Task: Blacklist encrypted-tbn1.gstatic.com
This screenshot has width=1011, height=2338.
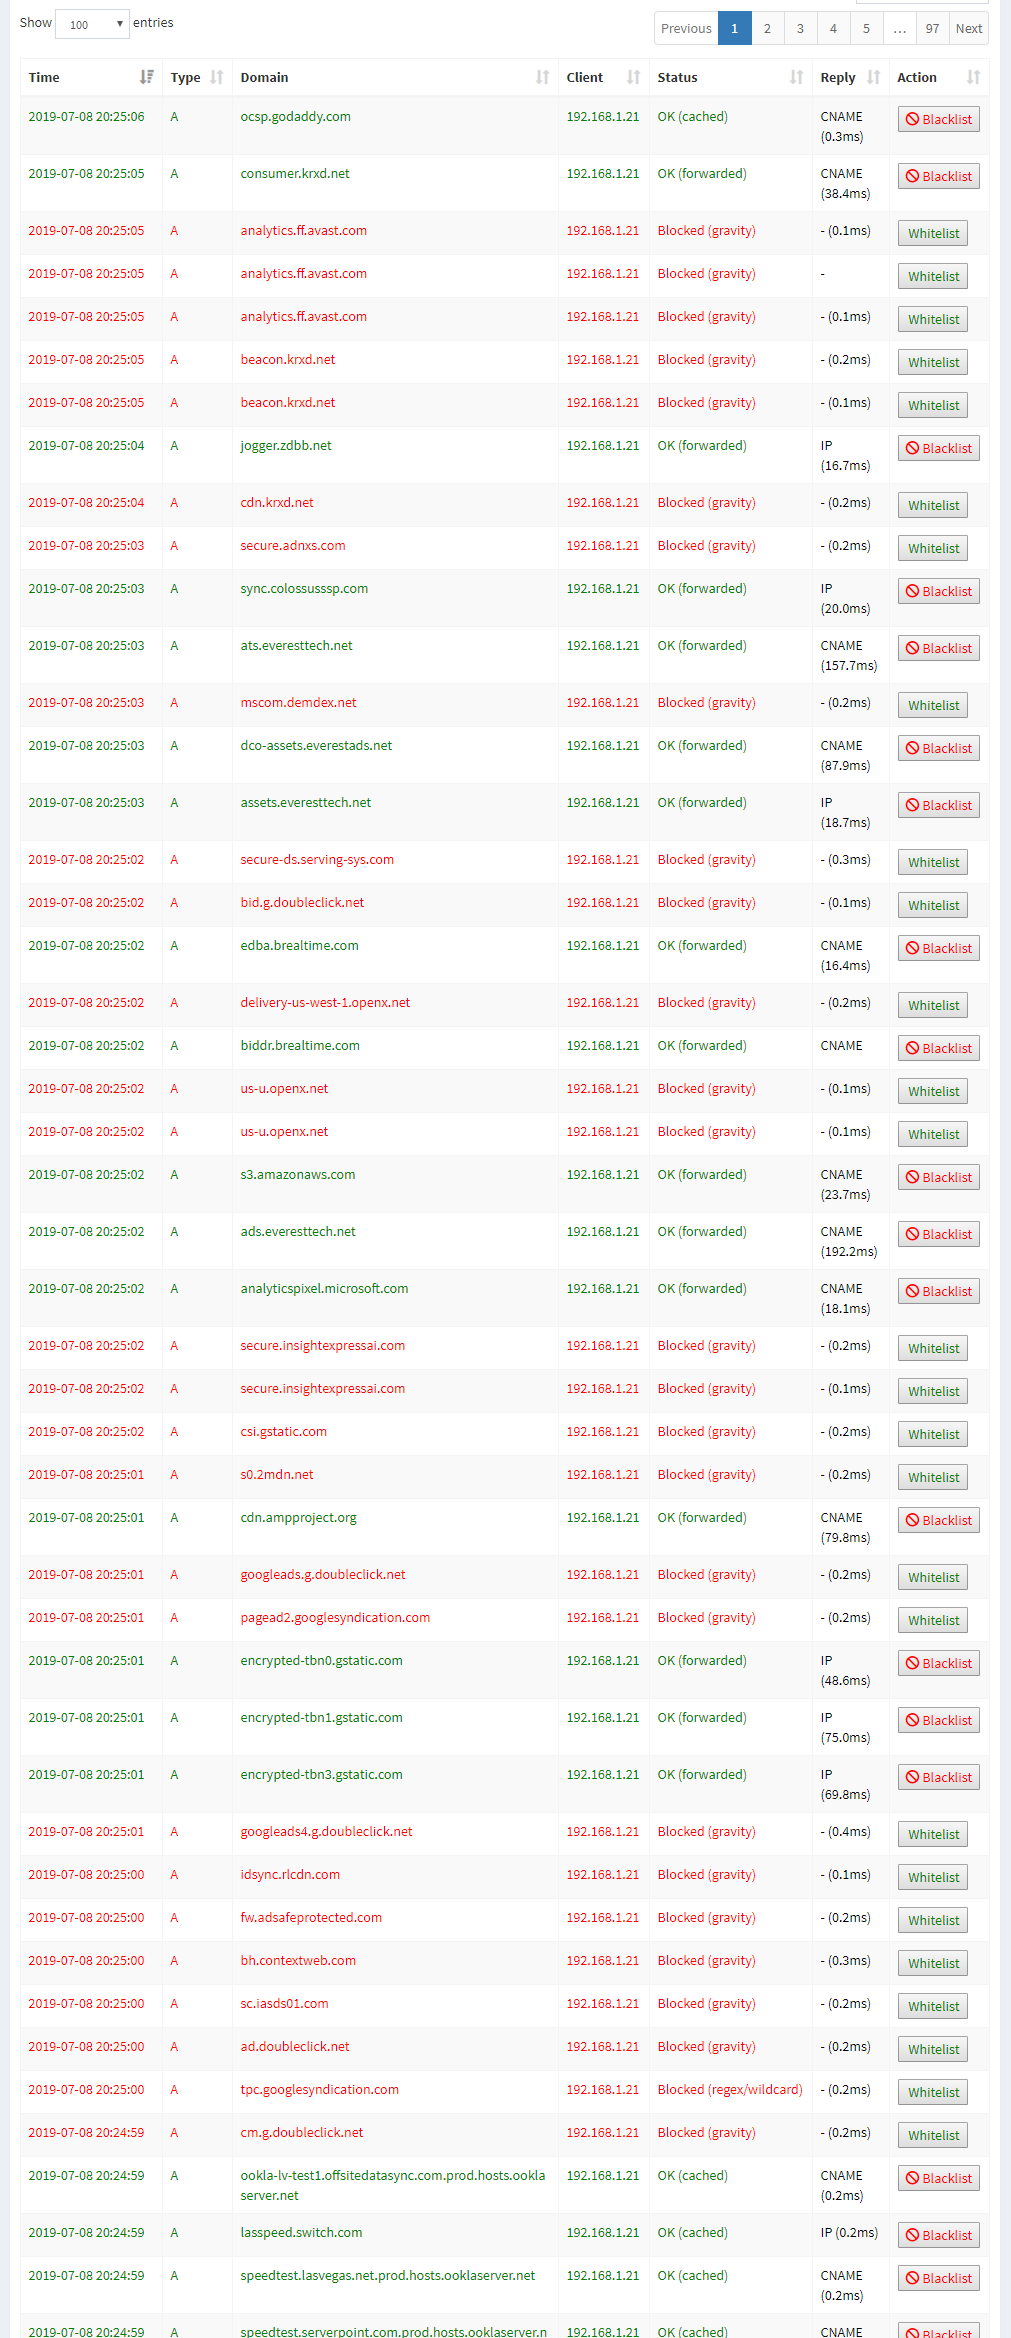Action: click(x=938, y=1720)
